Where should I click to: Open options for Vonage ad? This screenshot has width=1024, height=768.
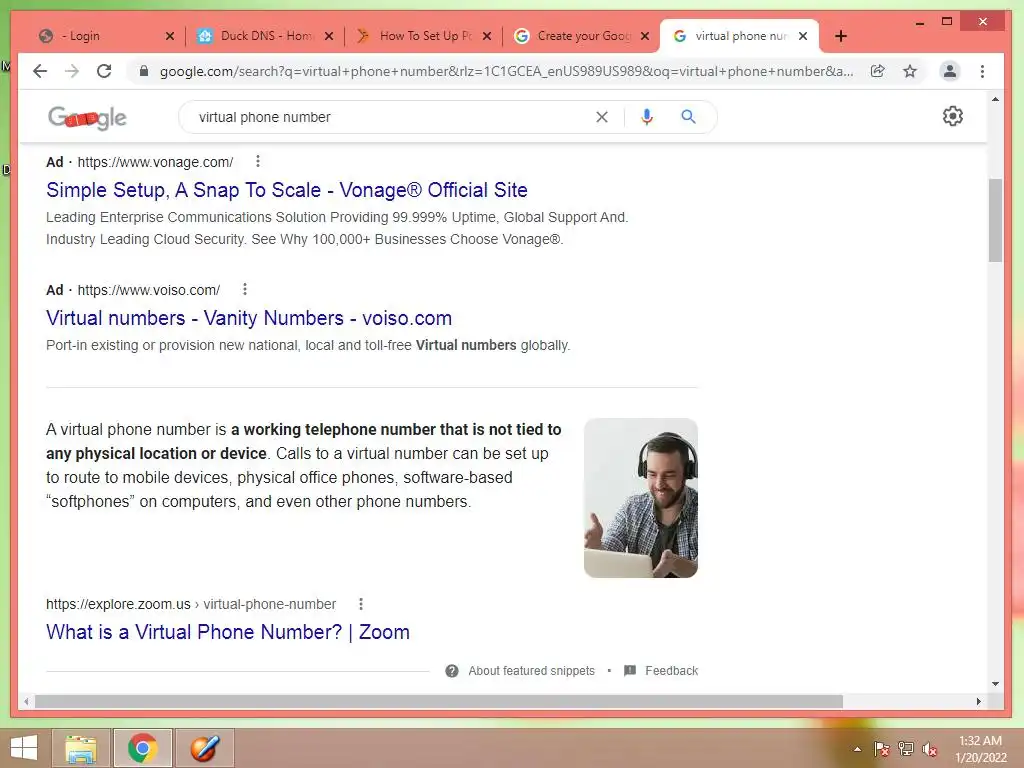click(258, 161)
